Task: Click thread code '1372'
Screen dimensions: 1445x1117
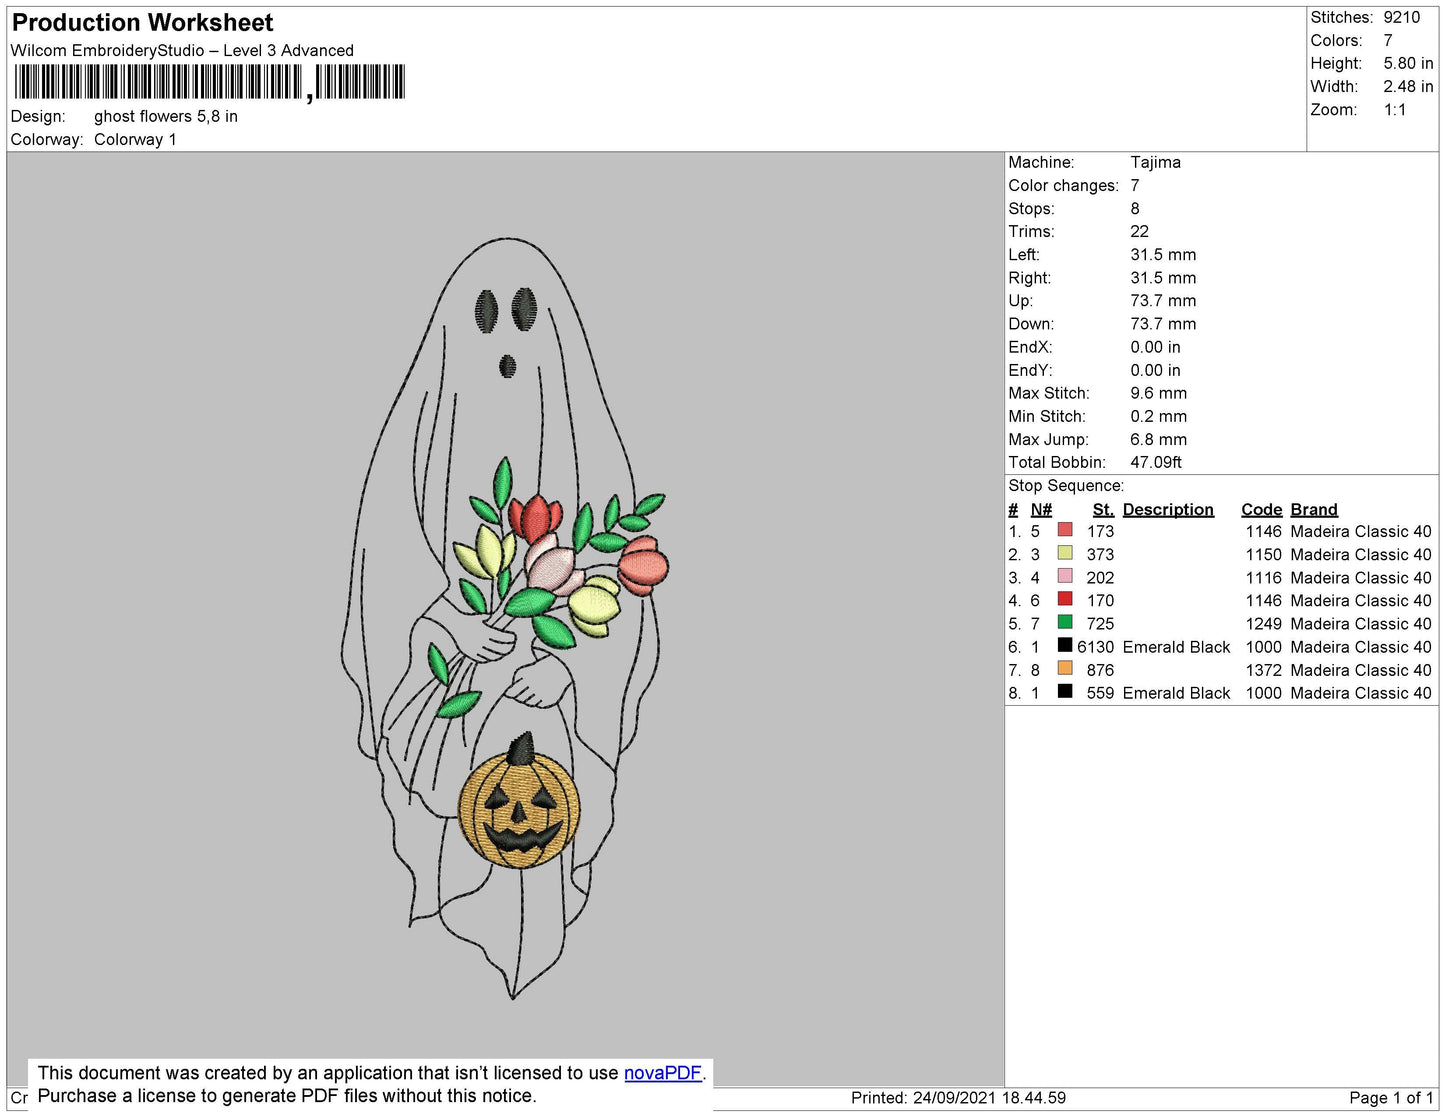Action: (1263, 670)
